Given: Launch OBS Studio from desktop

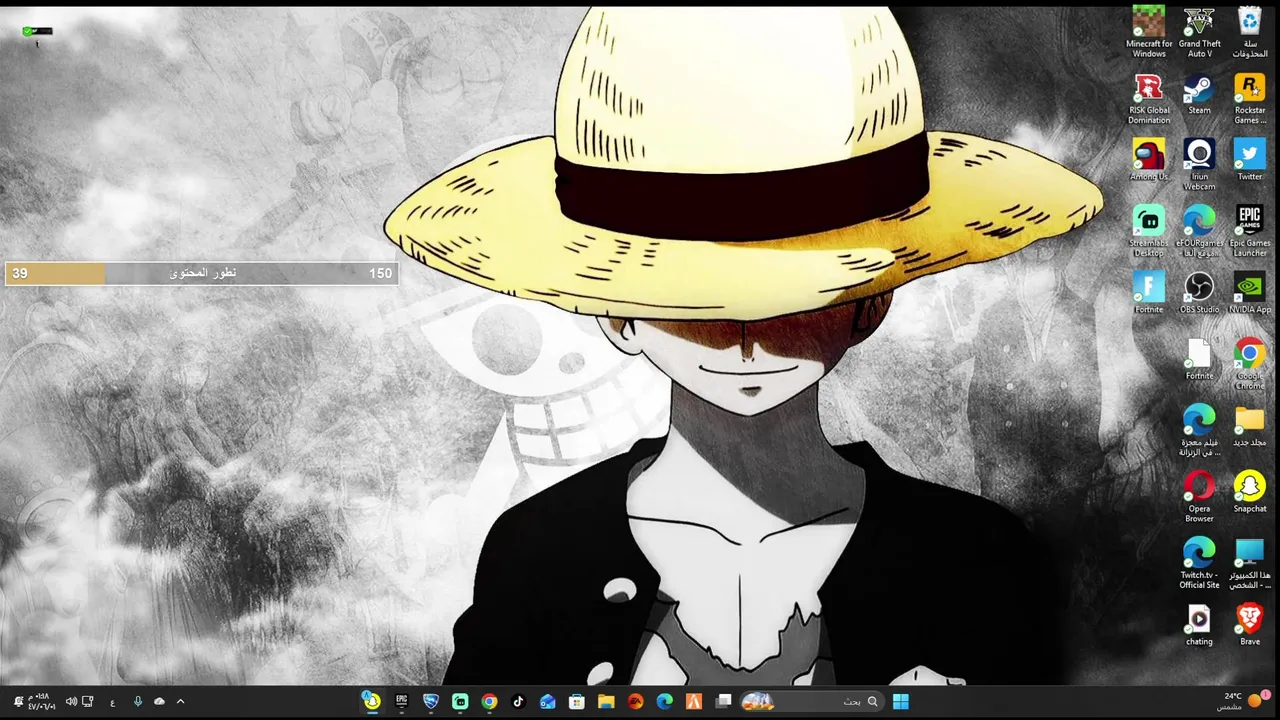Looking at the screenshot, I should click(1199, 293).
